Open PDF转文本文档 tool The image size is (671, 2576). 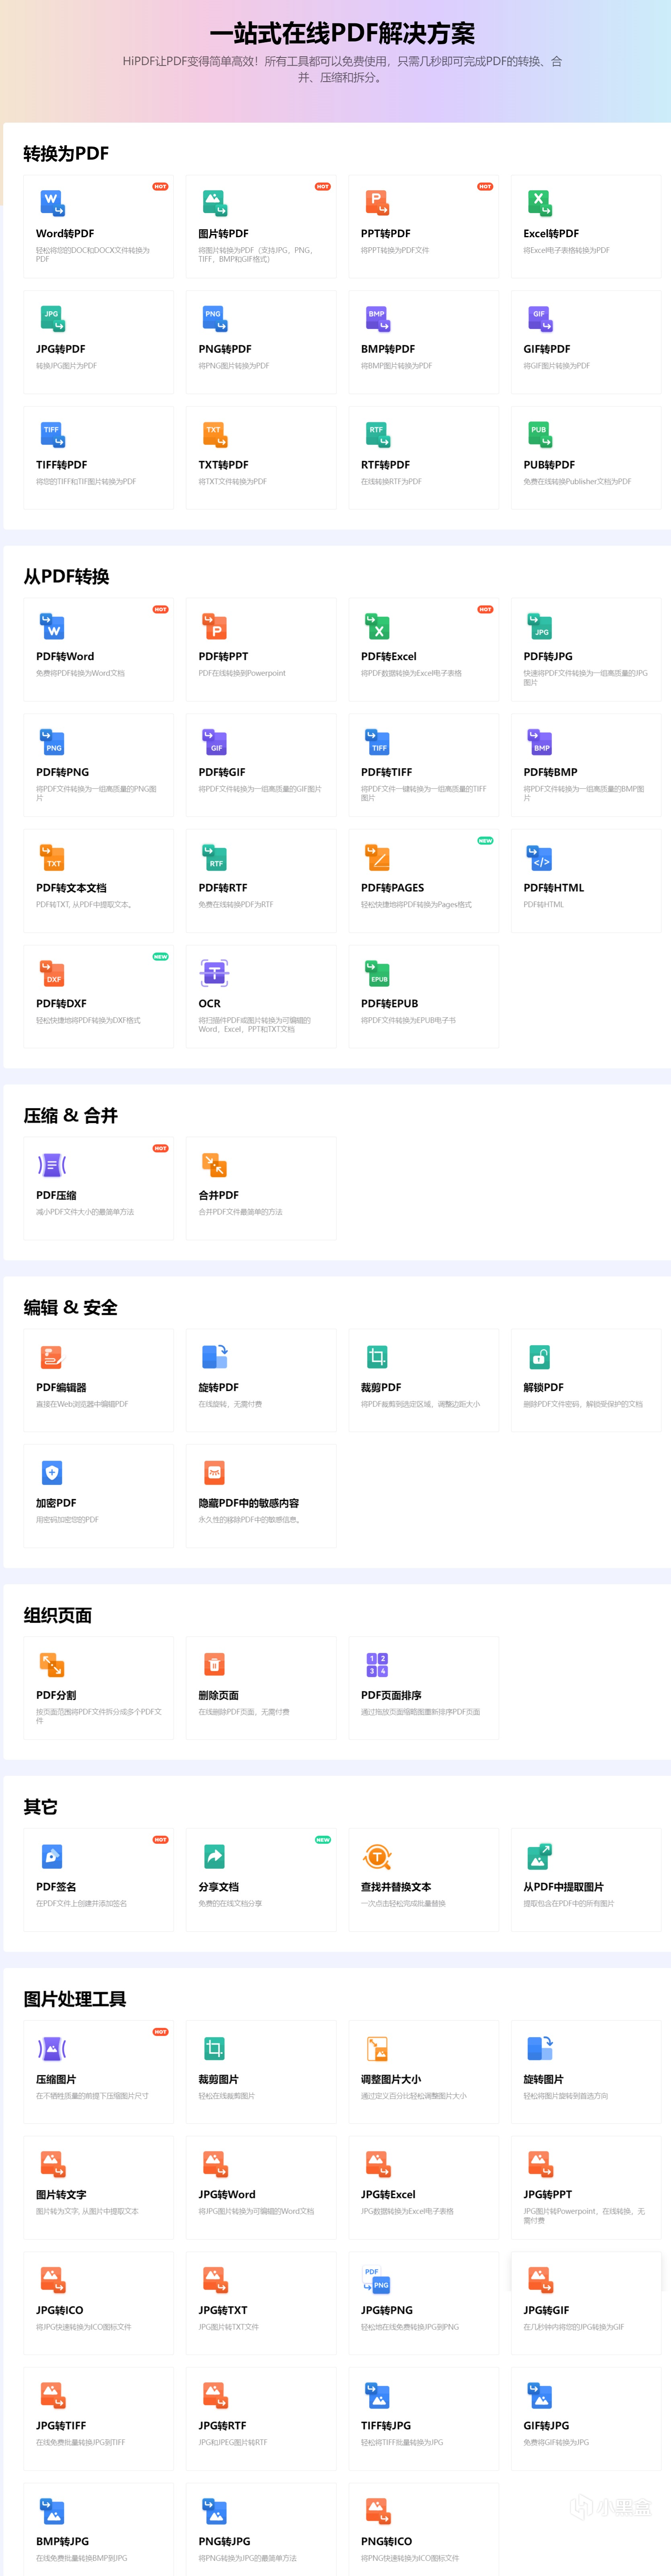(x=71, y=888)
